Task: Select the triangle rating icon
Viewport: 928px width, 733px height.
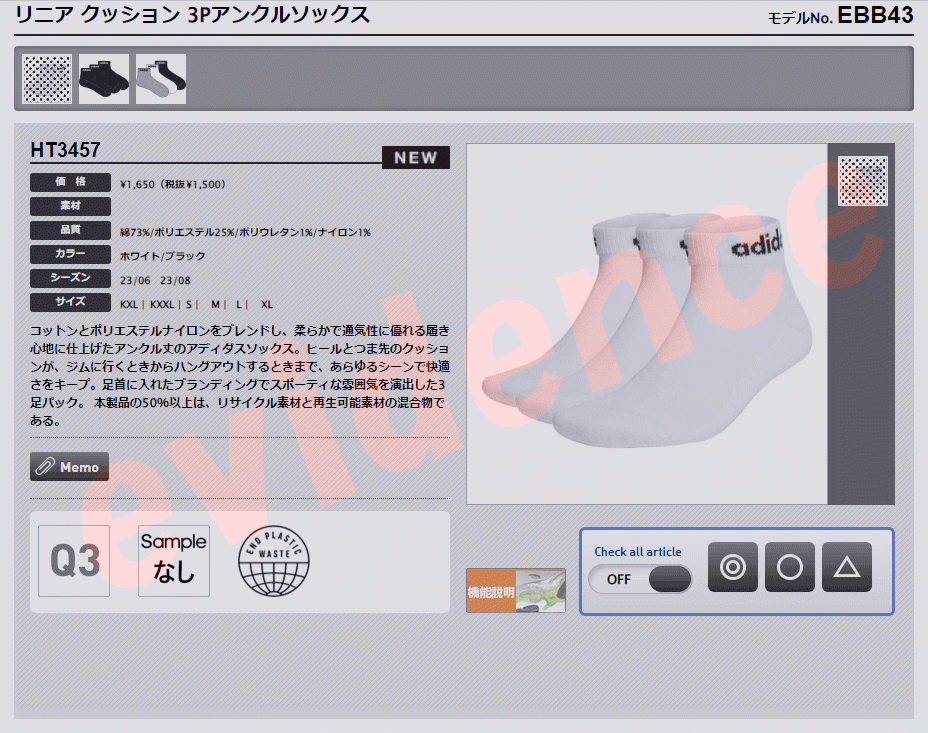Action: coord(846,567)
